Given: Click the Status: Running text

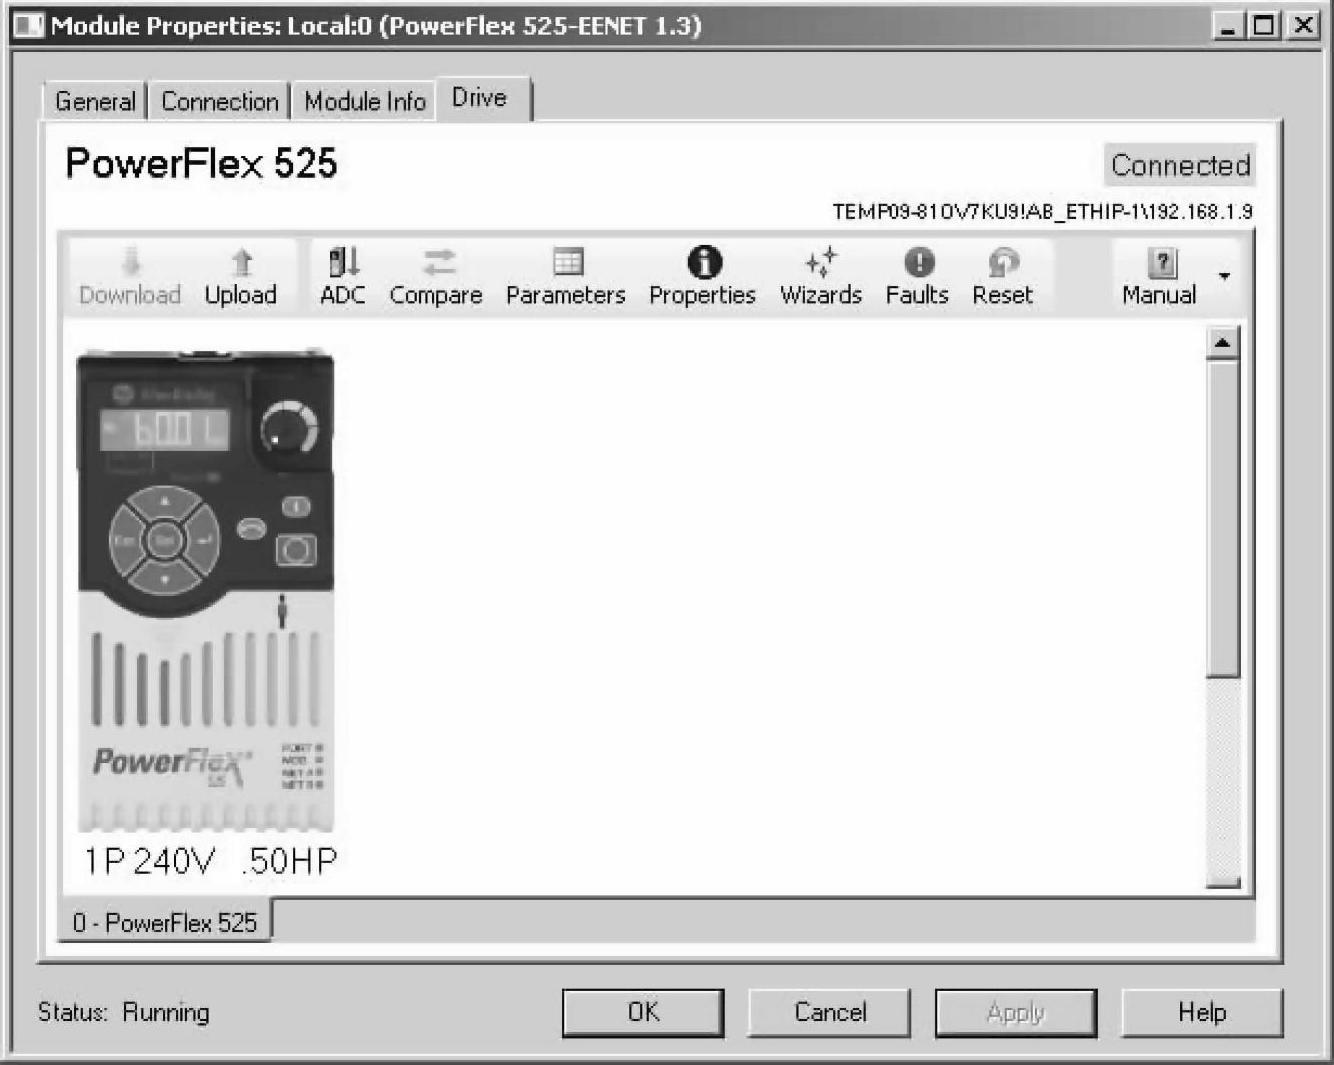Looking at the screenshot, I should (x=124, y=1012).
